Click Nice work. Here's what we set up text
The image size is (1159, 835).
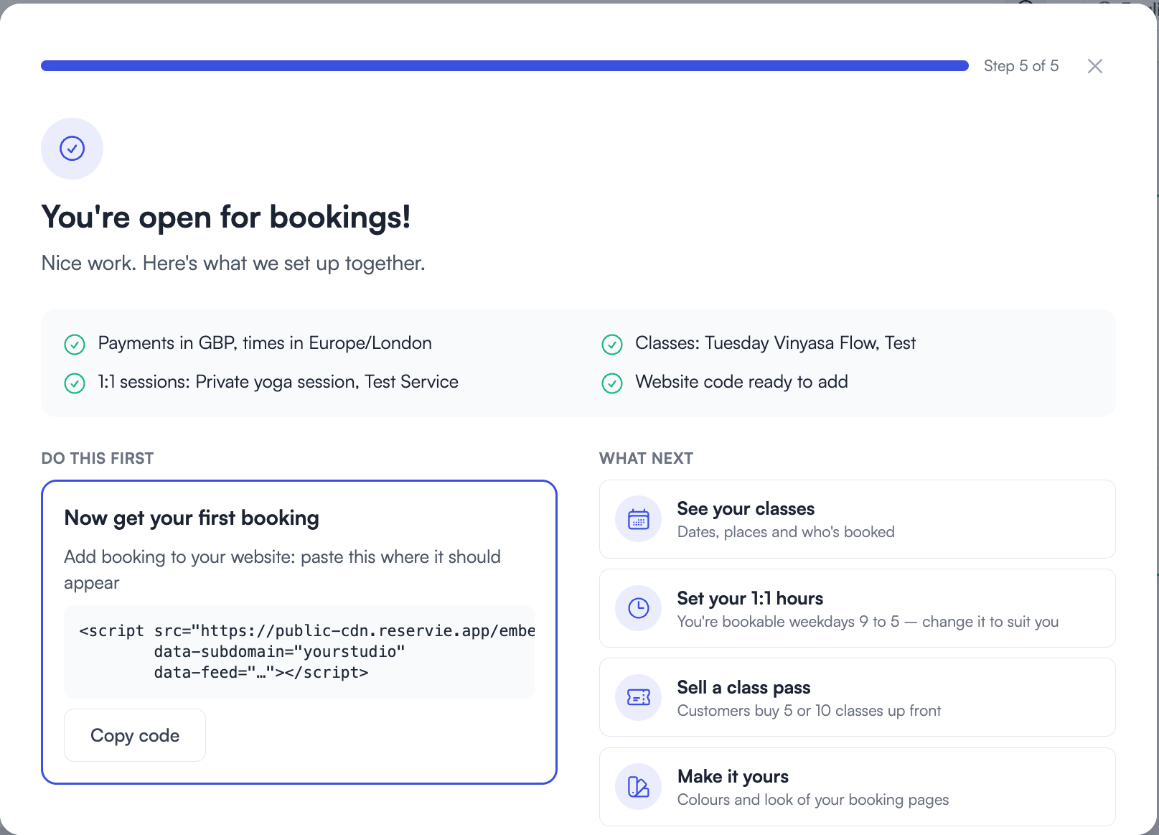233,263
